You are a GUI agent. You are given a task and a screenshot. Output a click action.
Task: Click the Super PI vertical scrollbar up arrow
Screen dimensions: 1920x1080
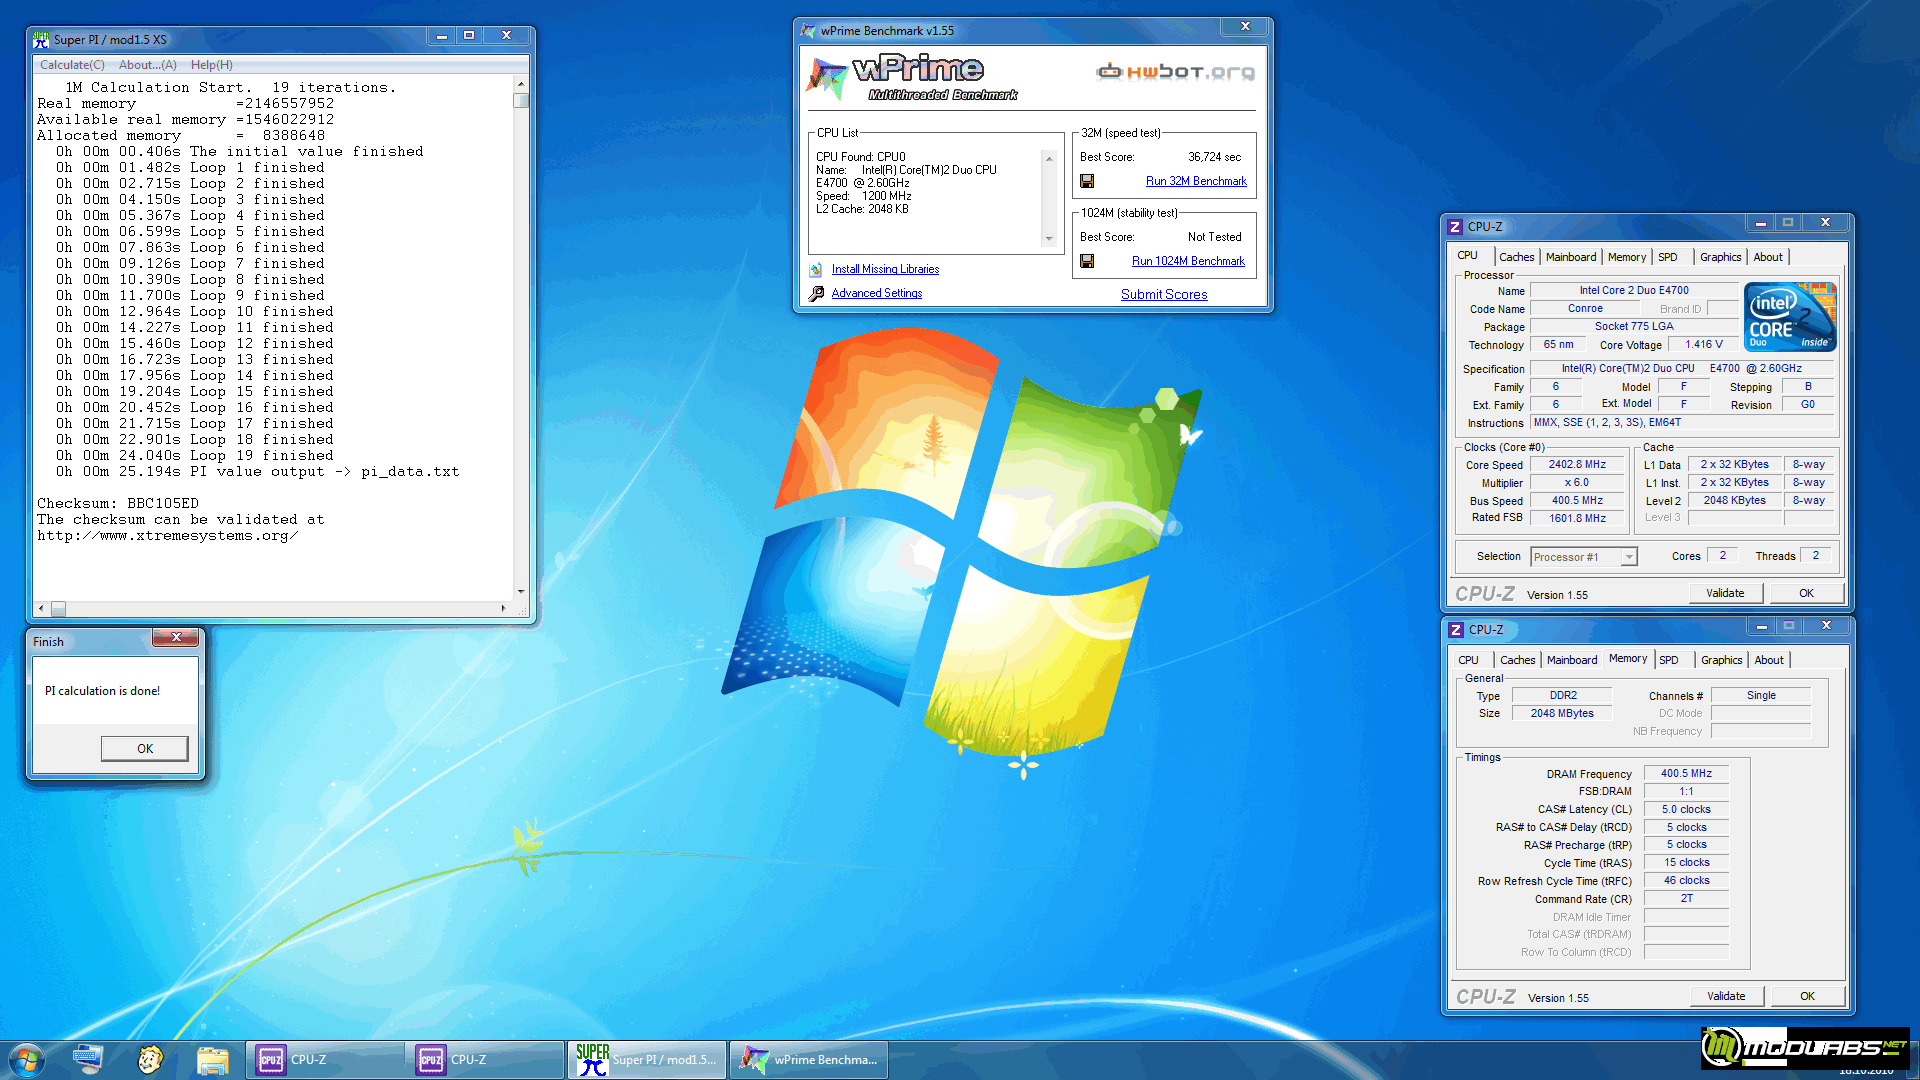tap(521, 84)
